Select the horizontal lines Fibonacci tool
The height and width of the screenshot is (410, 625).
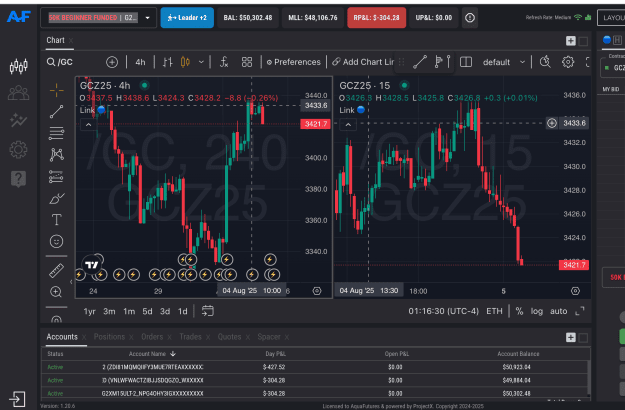(57, 133)
